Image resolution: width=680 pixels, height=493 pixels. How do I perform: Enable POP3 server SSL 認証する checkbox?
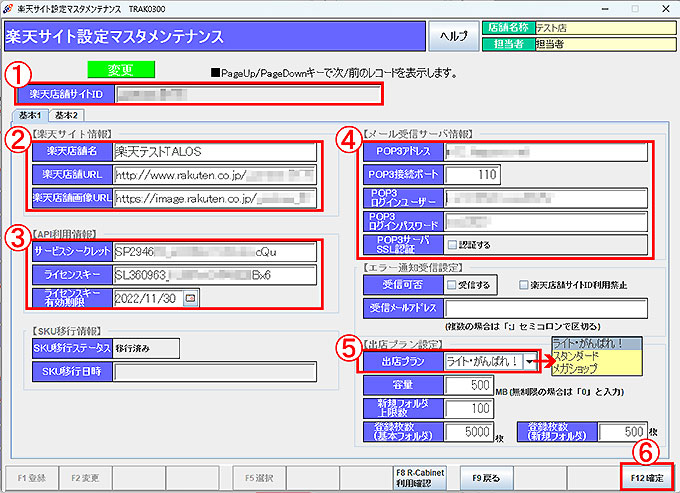click(452, 245)
